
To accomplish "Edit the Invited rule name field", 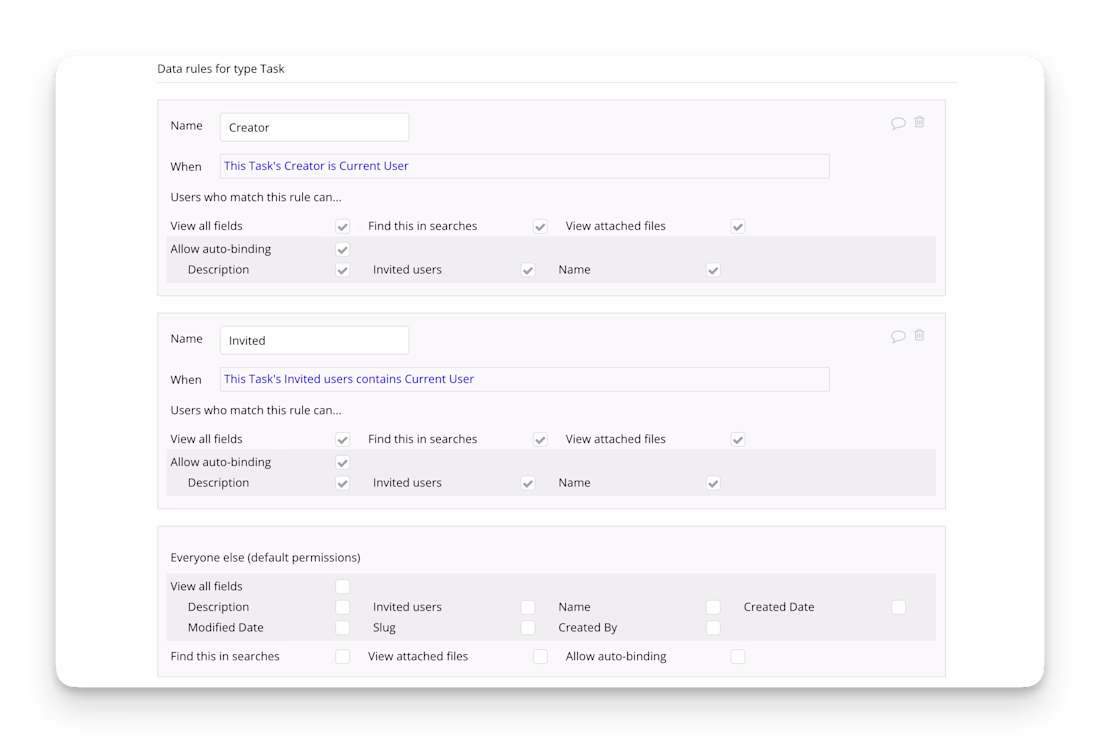I will [314, 340].
